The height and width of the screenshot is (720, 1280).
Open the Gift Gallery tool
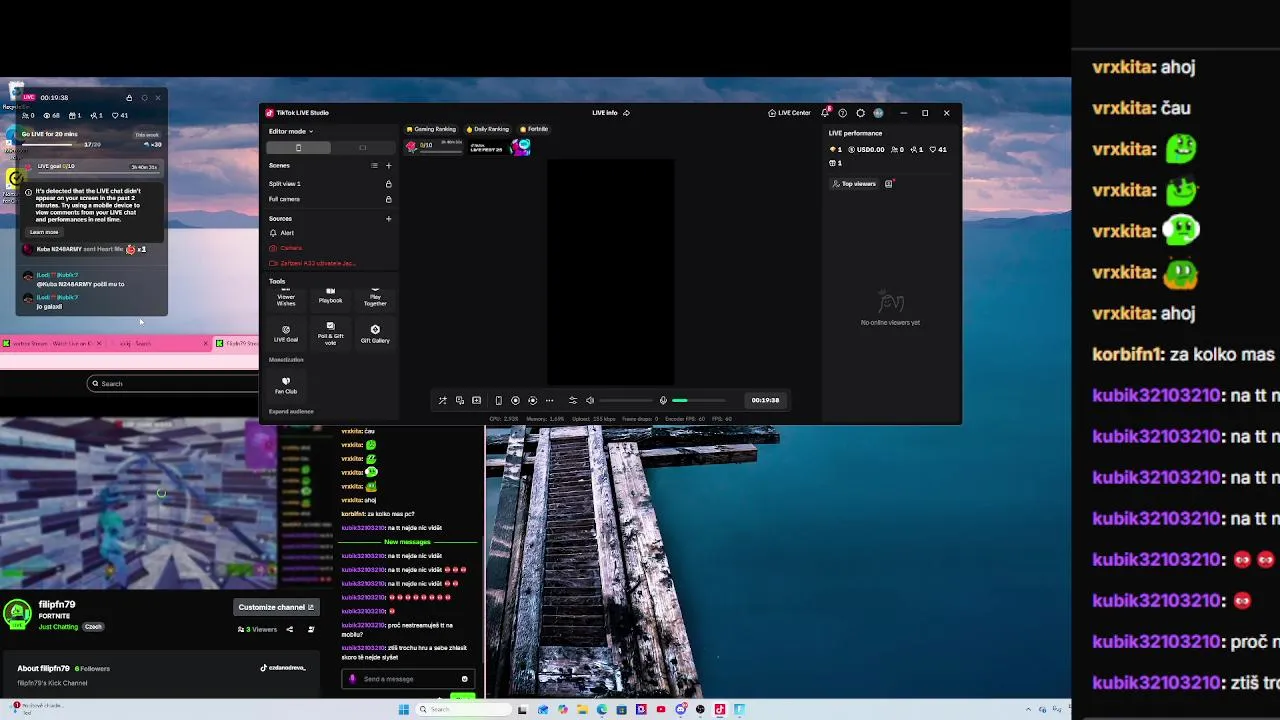click(x=375, y=333)
